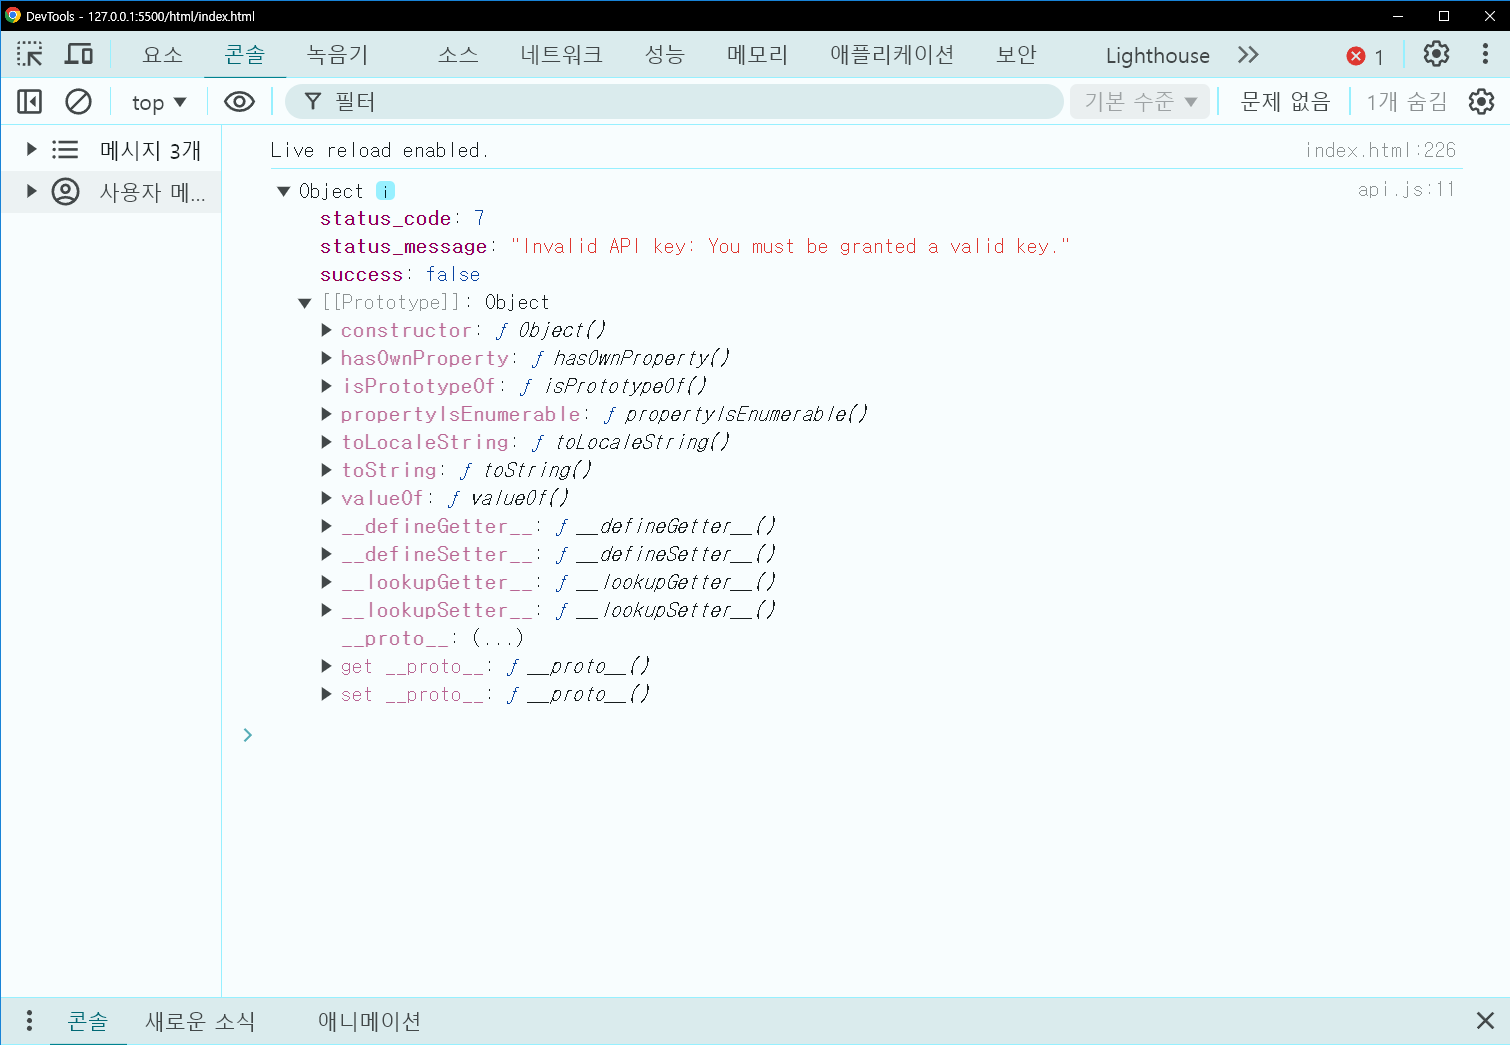Image resolution: width=1510 pixels, height=1045 pixels.
Task: Expand the __defineSetter__ property
Action: [x=326, y=554]
